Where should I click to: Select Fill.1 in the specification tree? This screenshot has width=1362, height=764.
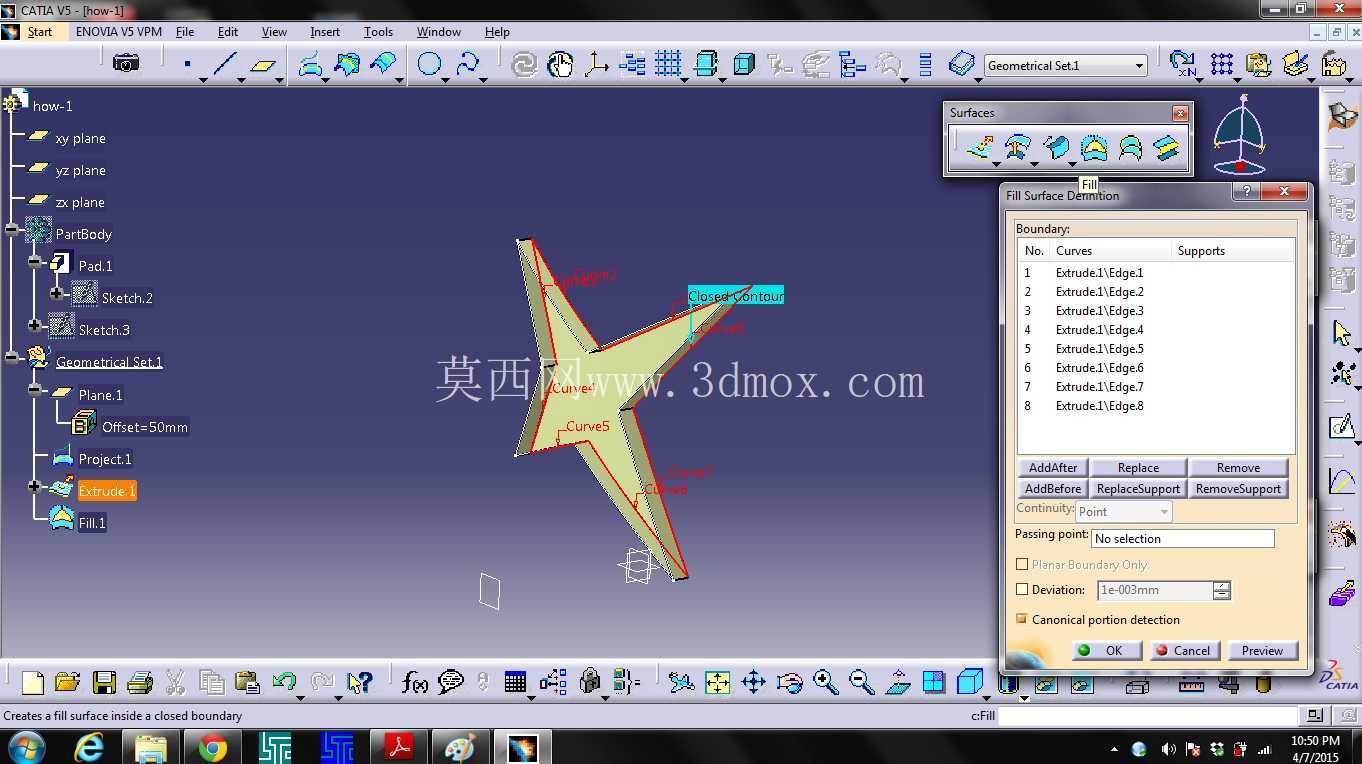click(x=92, y=523)
